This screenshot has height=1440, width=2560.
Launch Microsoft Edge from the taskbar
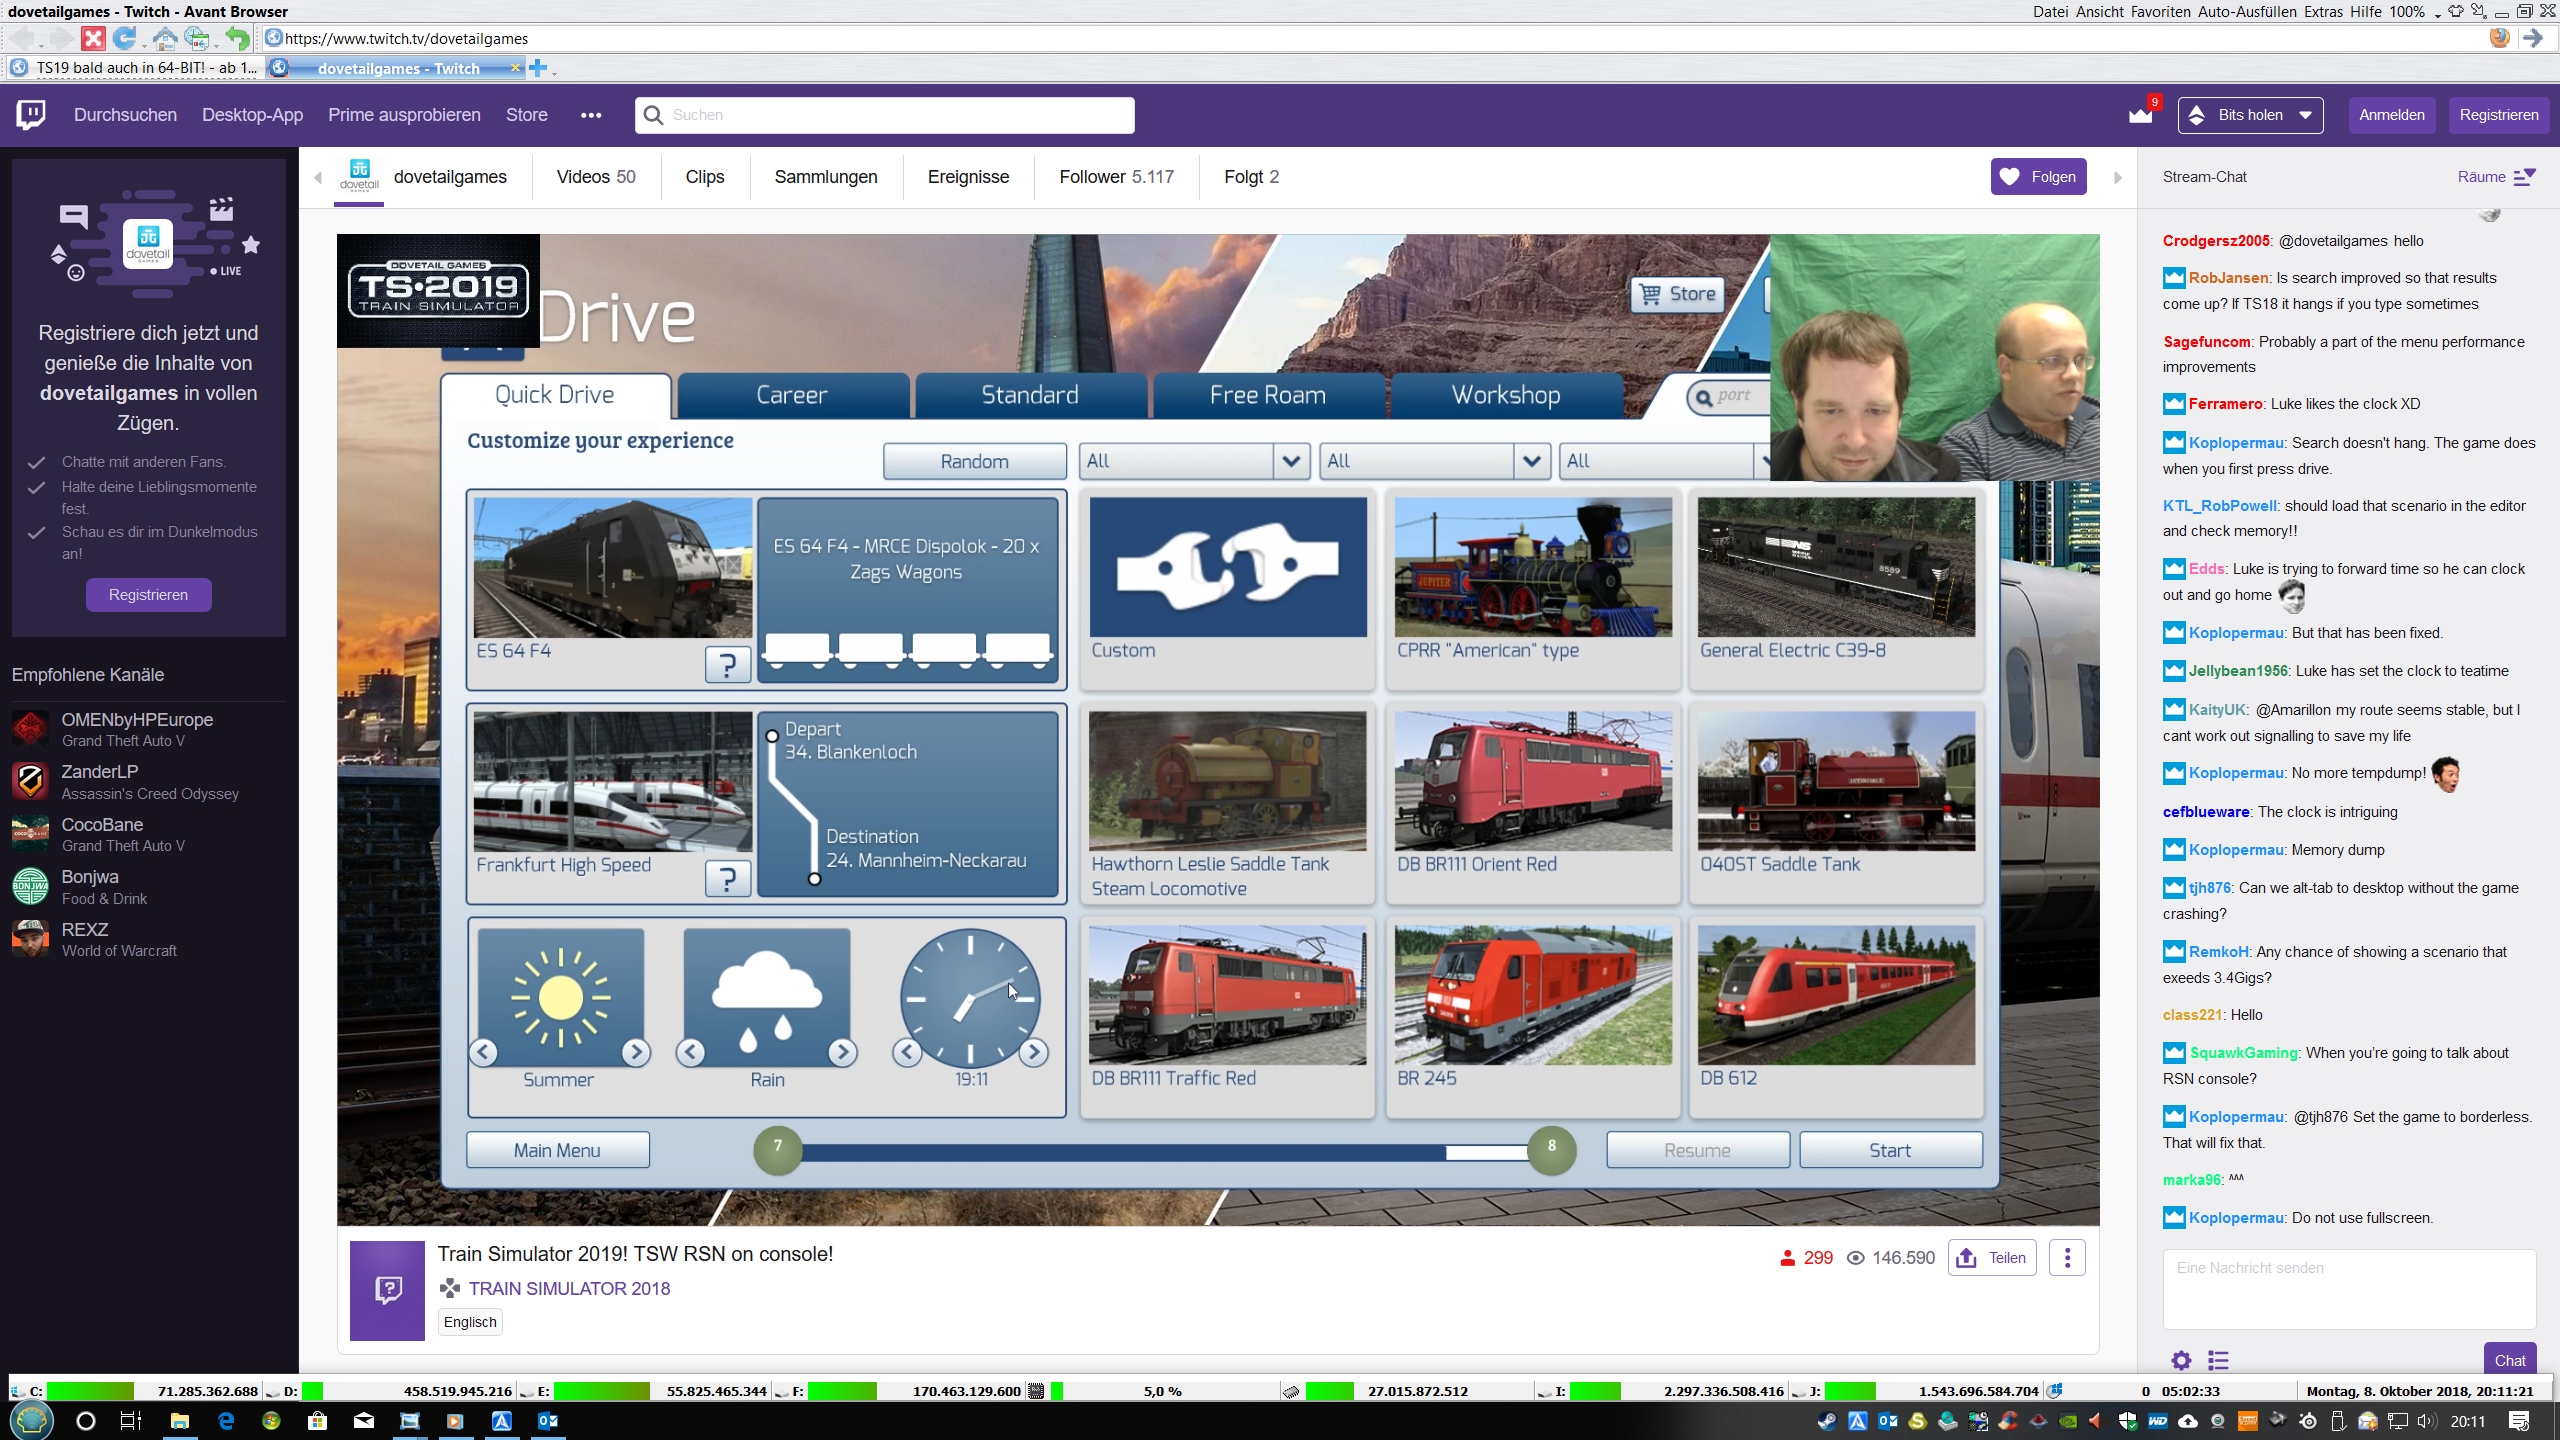pyautogui.click(x=225, y=1421)
